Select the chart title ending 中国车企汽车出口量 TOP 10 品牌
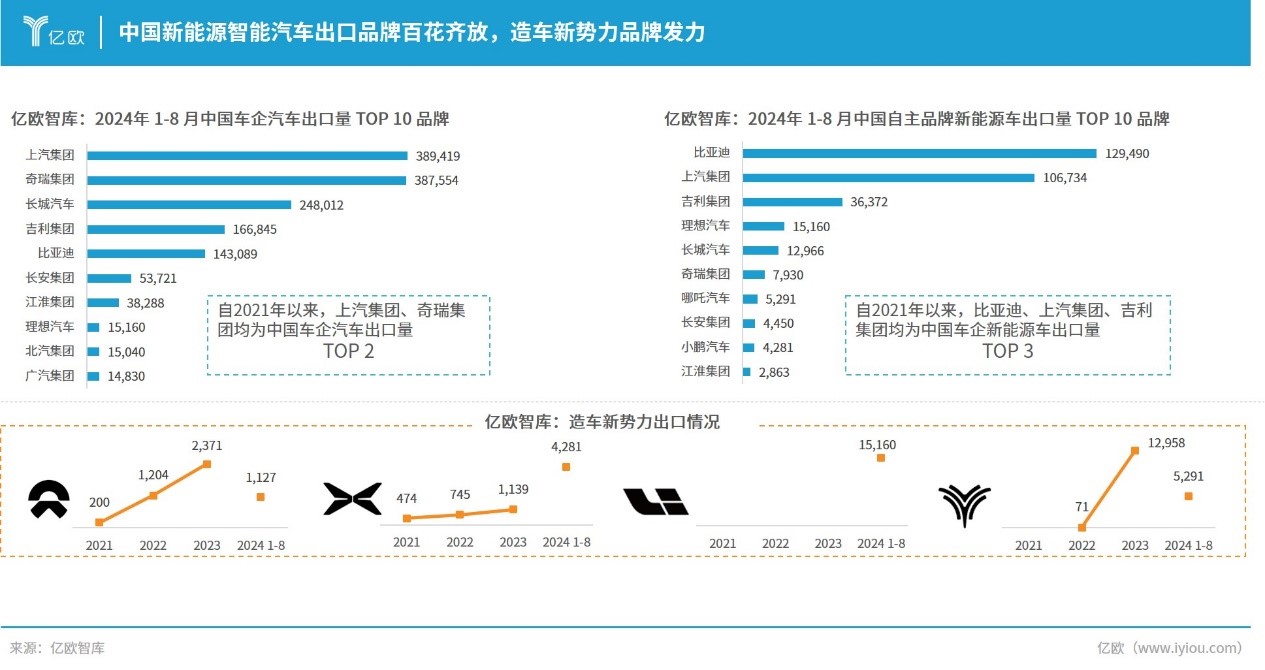The height and width of the screenshot is (670, 1265). [230, 119]
